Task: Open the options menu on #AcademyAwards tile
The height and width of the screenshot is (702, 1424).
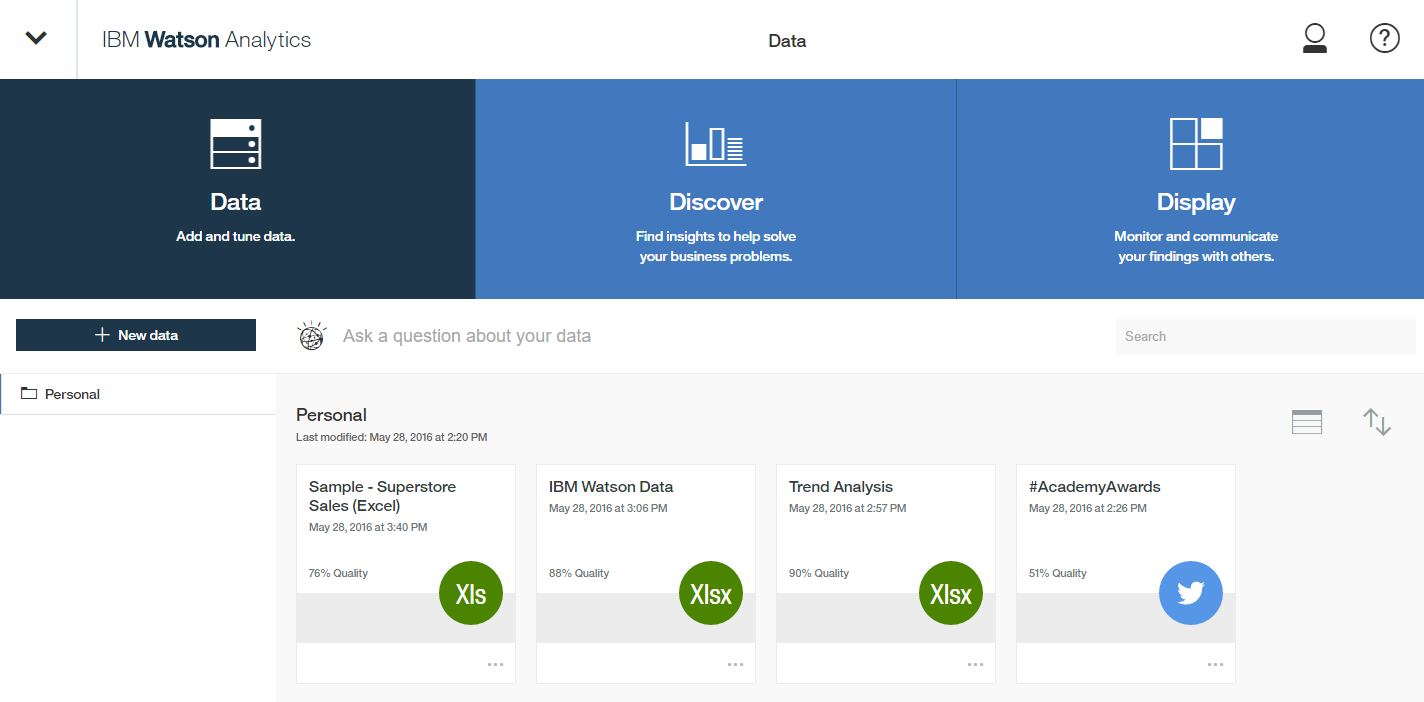Action: [x=1215, y=663]
